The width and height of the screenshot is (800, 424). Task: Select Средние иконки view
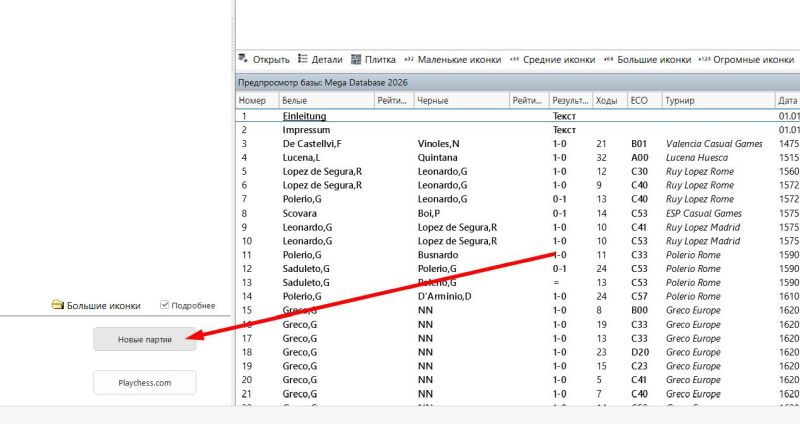point(553,59)
